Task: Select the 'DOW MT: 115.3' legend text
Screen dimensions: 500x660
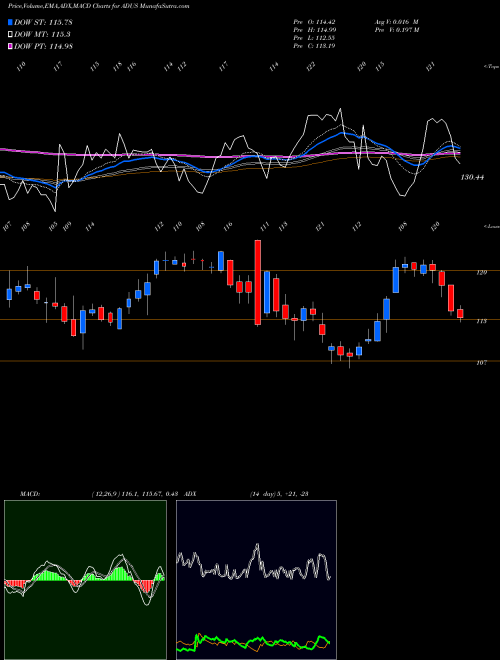Action: pos(42,35)
